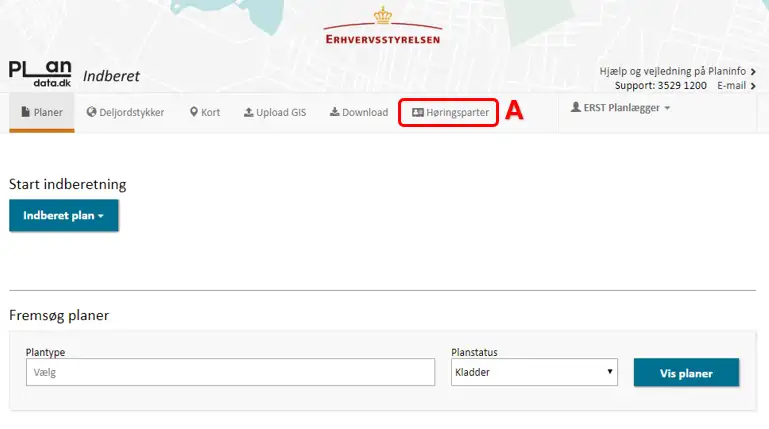769x429 pixels.
Task: Click the arrow icon after Planinfo help link
Action: click(752, 72)
